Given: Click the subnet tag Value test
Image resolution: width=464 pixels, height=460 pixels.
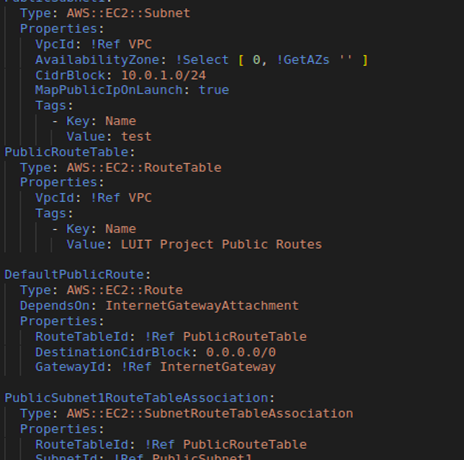Looking at the screenshot, I should tap(136, 136).
